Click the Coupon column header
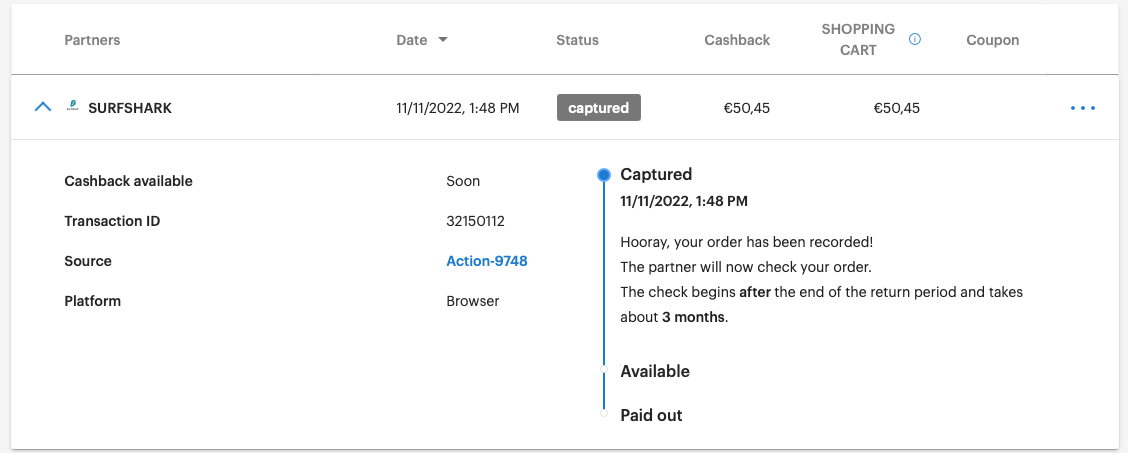 (993, 40)
